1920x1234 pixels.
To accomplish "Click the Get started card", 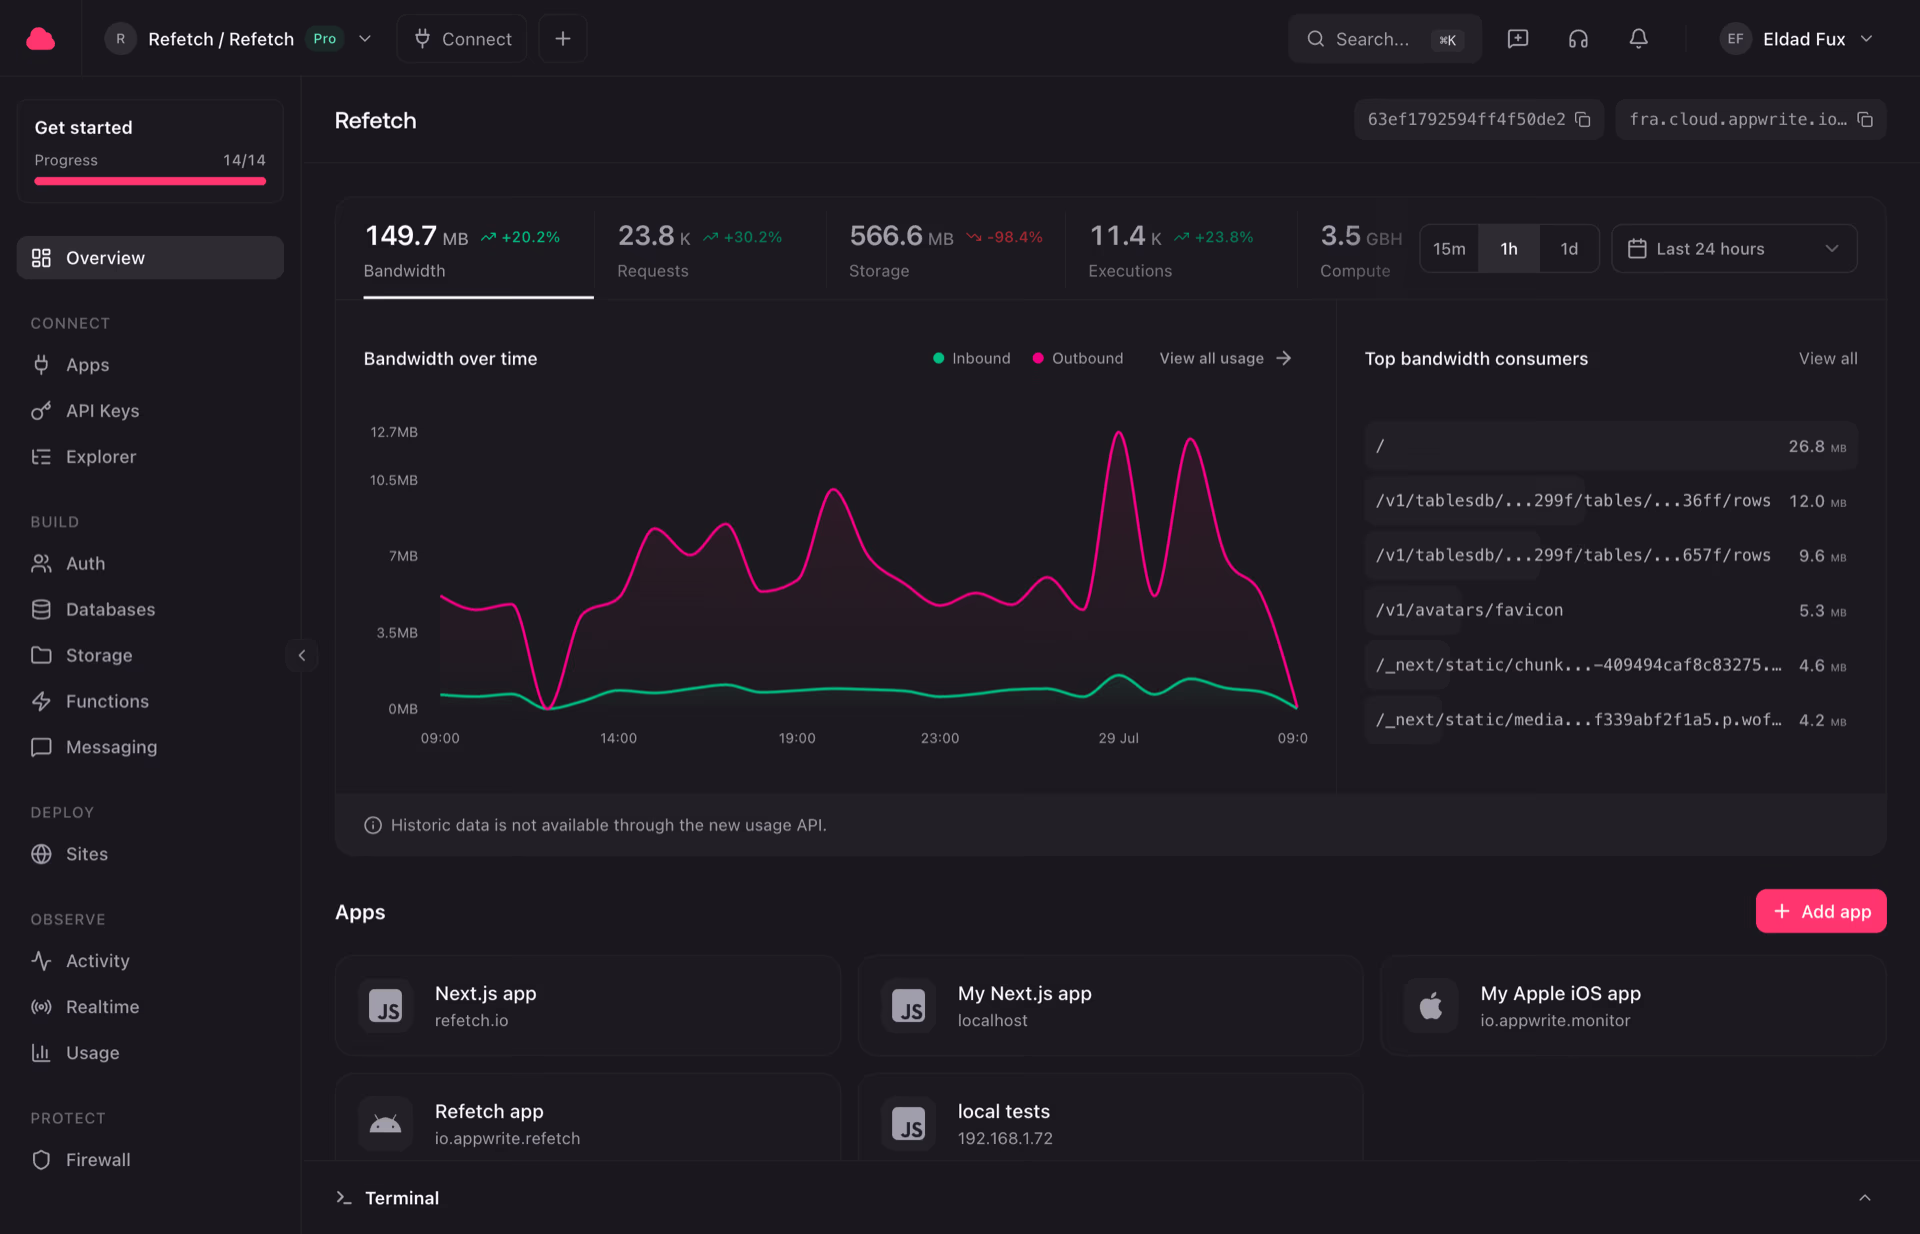I will pos(150,150).
